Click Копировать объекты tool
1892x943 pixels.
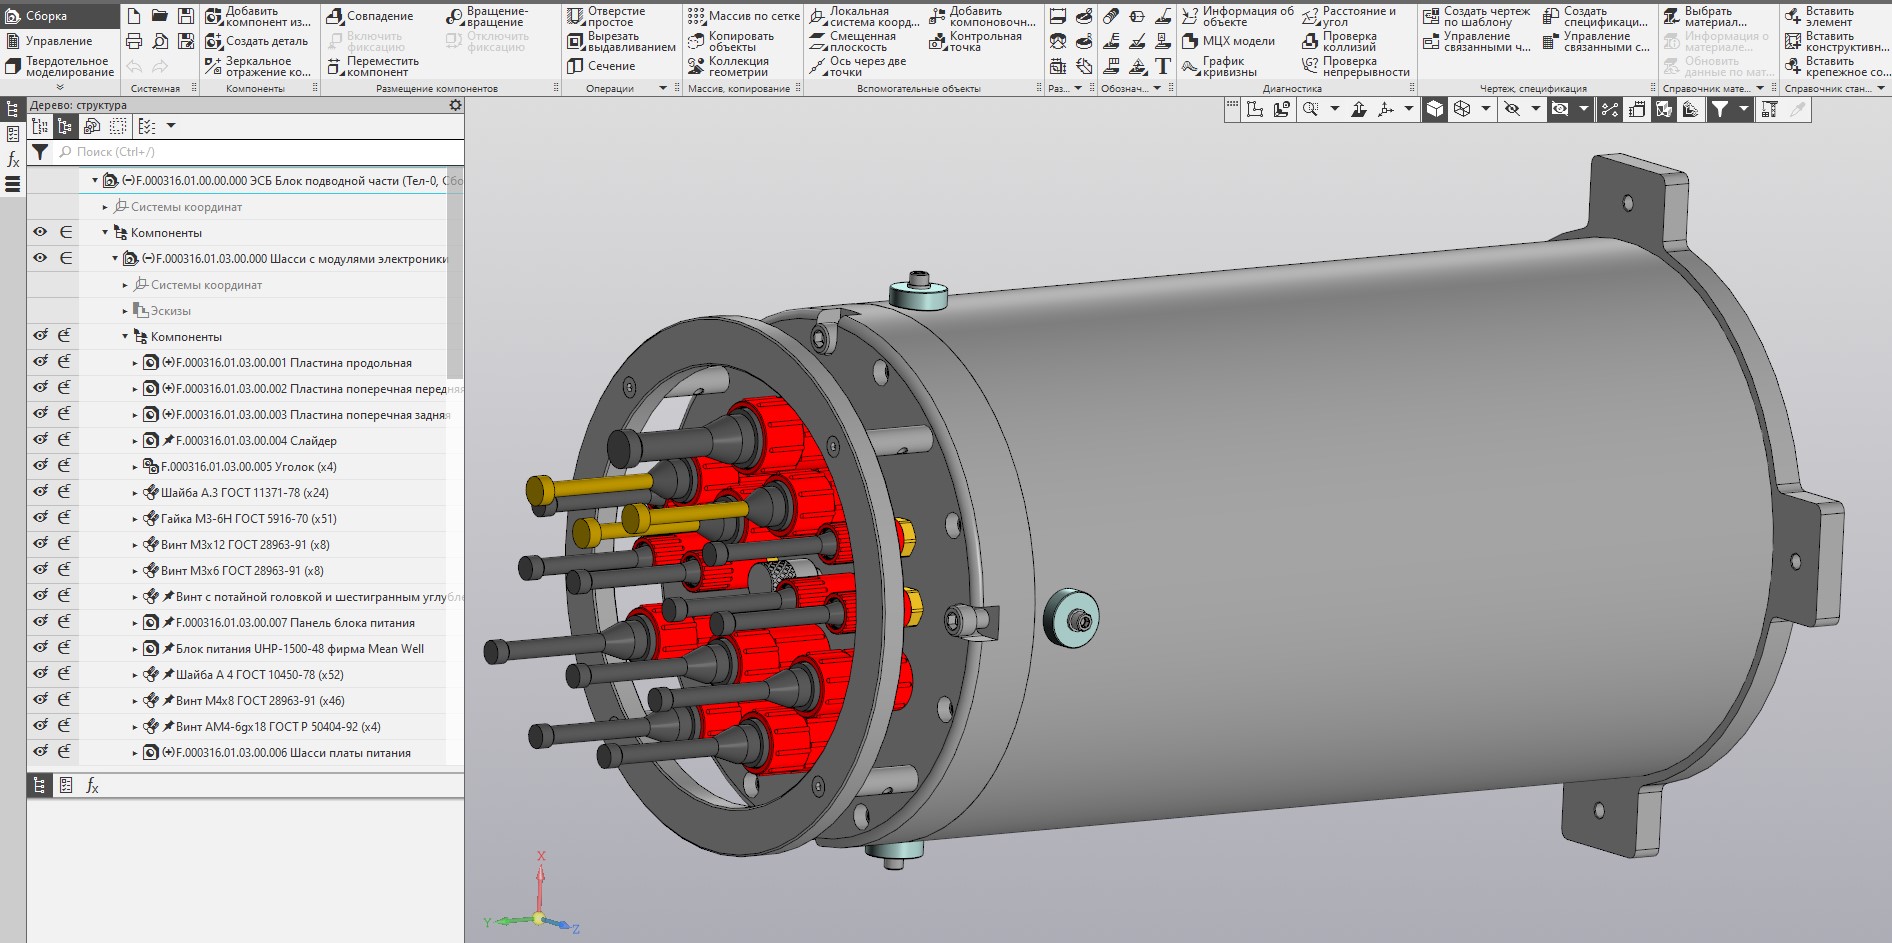tap(731, 41)
